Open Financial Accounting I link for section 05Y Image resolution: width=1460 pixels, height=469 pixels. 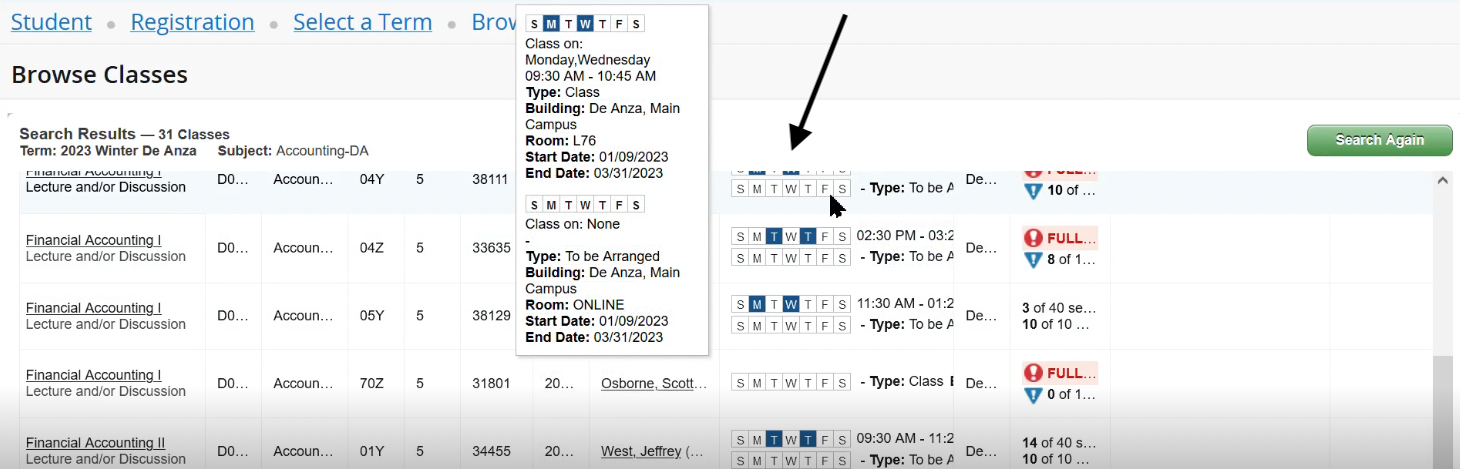coord(93,308)
